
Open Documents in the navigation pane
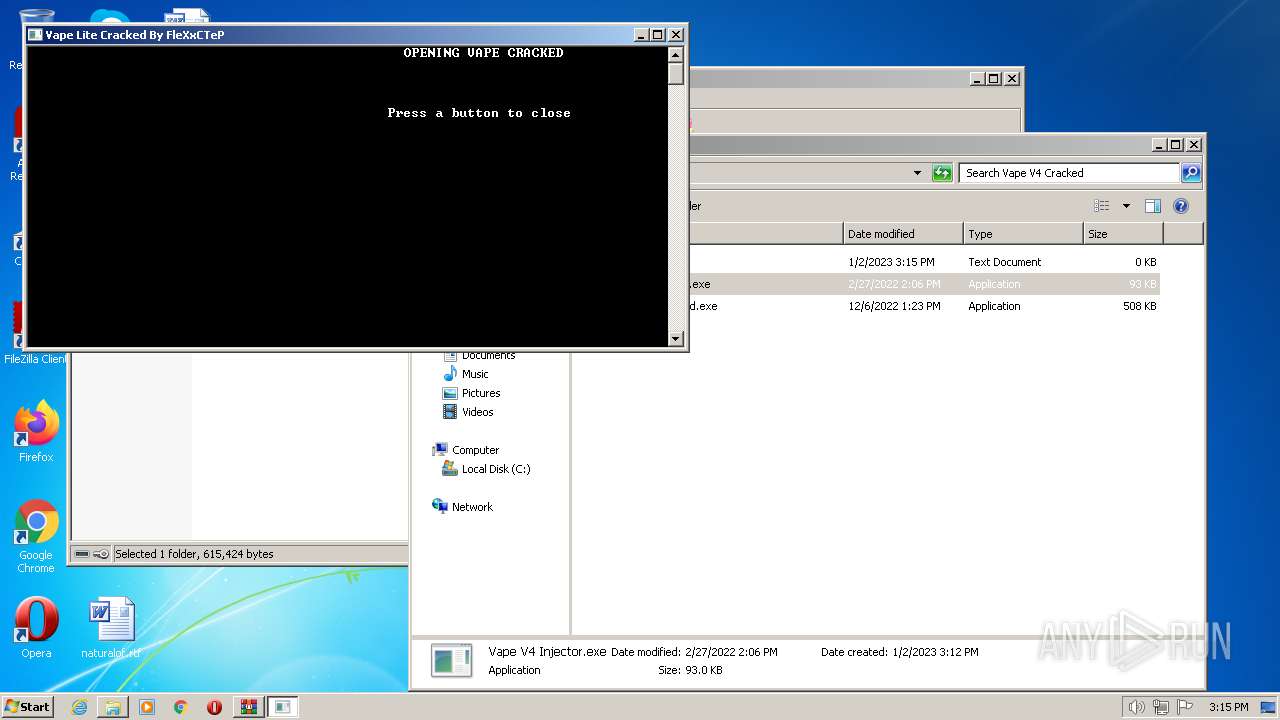[488, 355]
